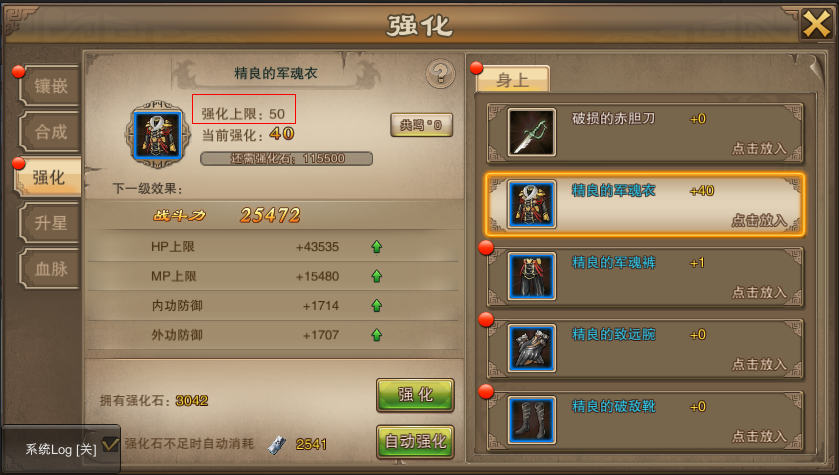Click the equipped armor portrait on left panel

pyautogui.click(x=157, y=134)
